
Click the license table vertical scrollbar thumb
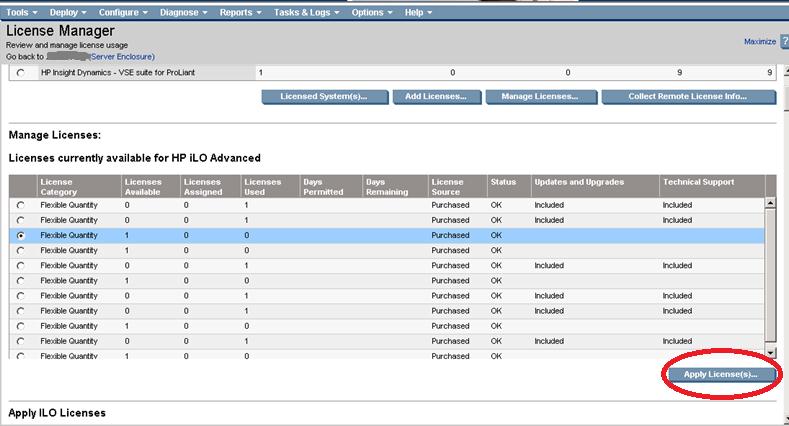pos(770,275)
